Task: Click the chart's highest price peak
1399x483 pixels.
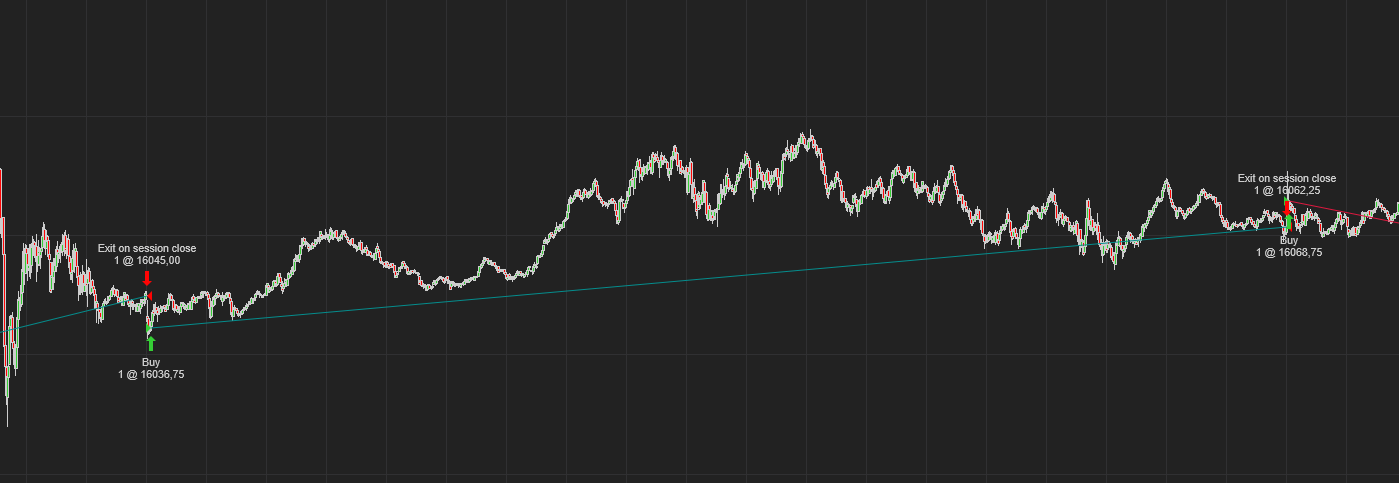Action: coord(806,134)
